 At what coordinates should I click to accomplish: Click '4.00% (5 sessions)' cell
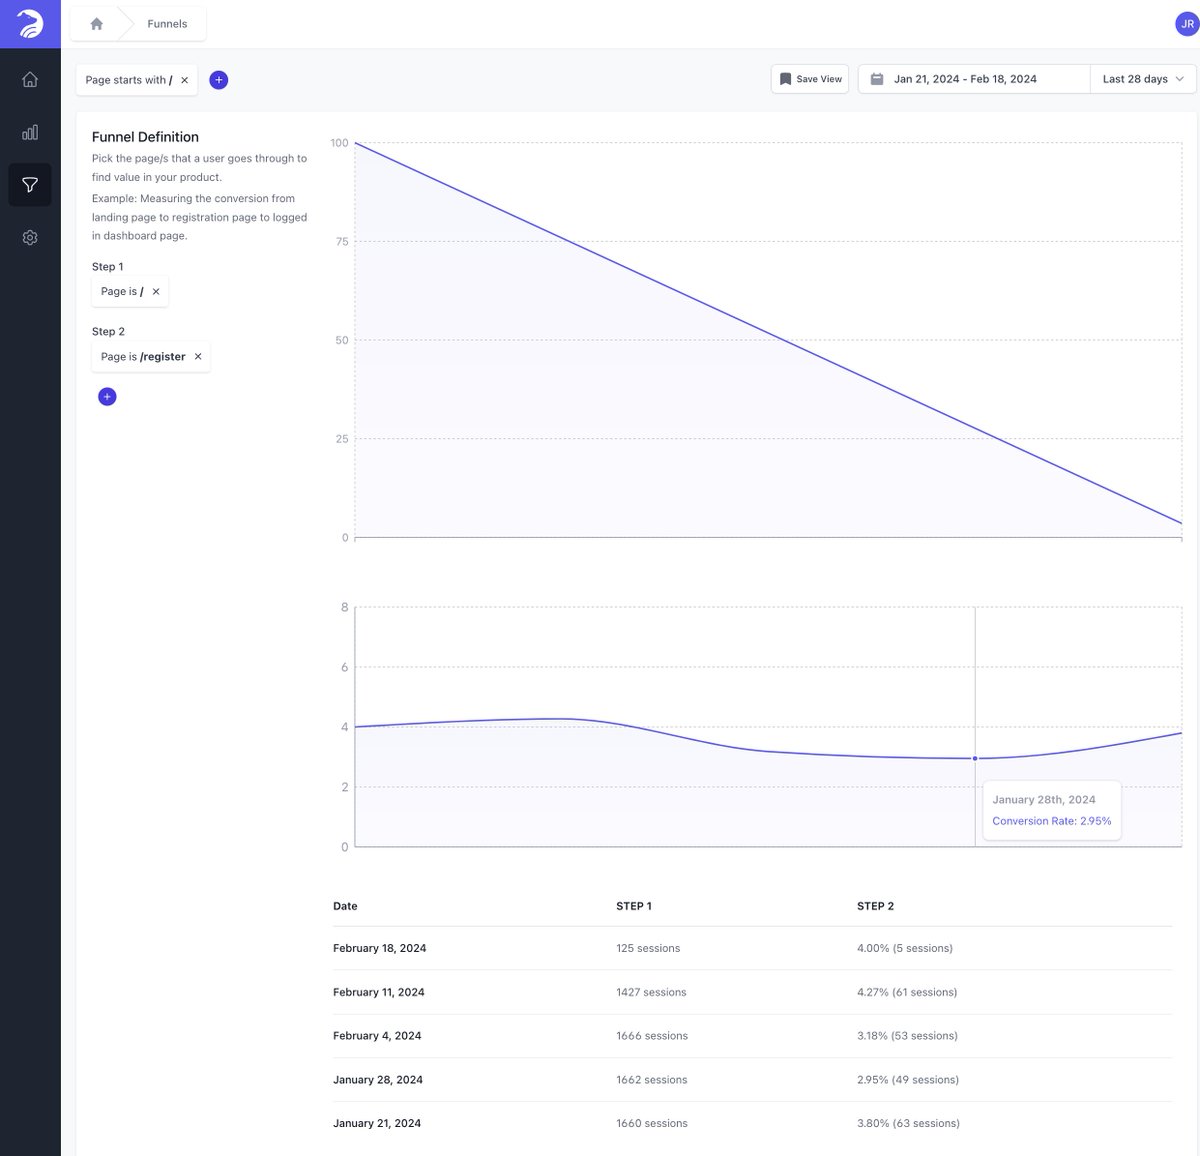click(905, 948)
